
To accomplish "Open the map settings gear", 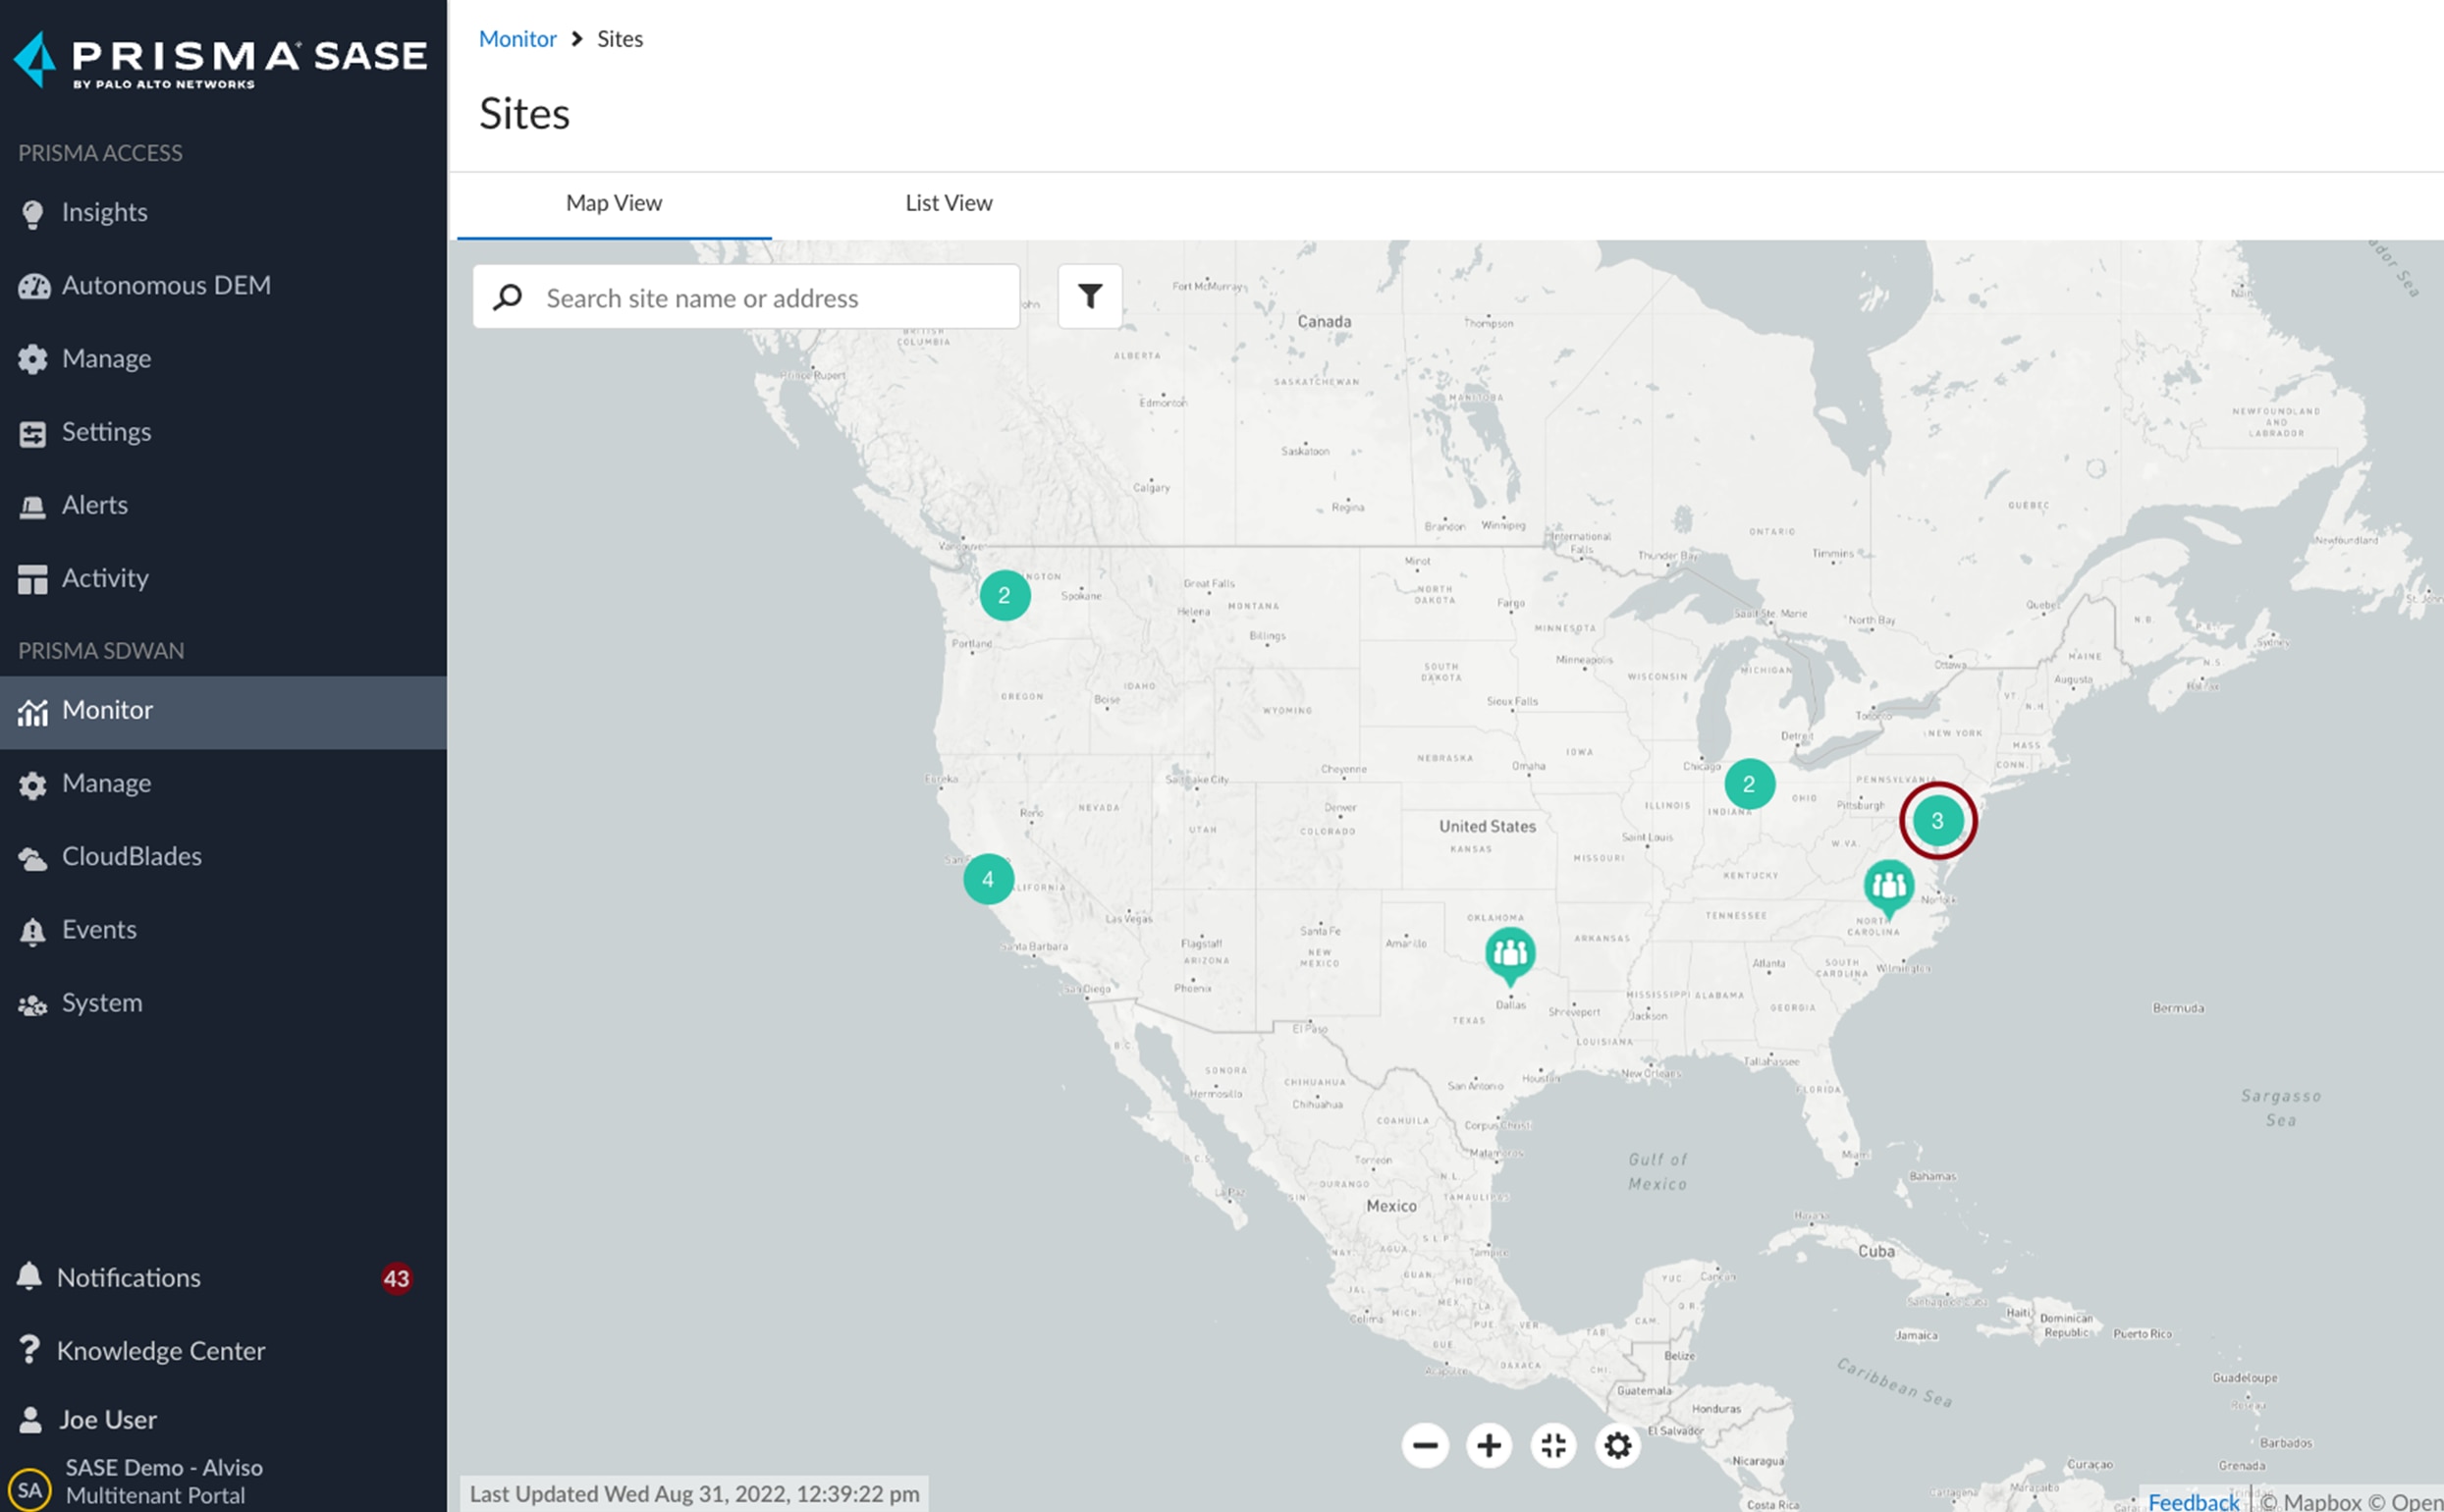I will [x=1618, y=1445].
